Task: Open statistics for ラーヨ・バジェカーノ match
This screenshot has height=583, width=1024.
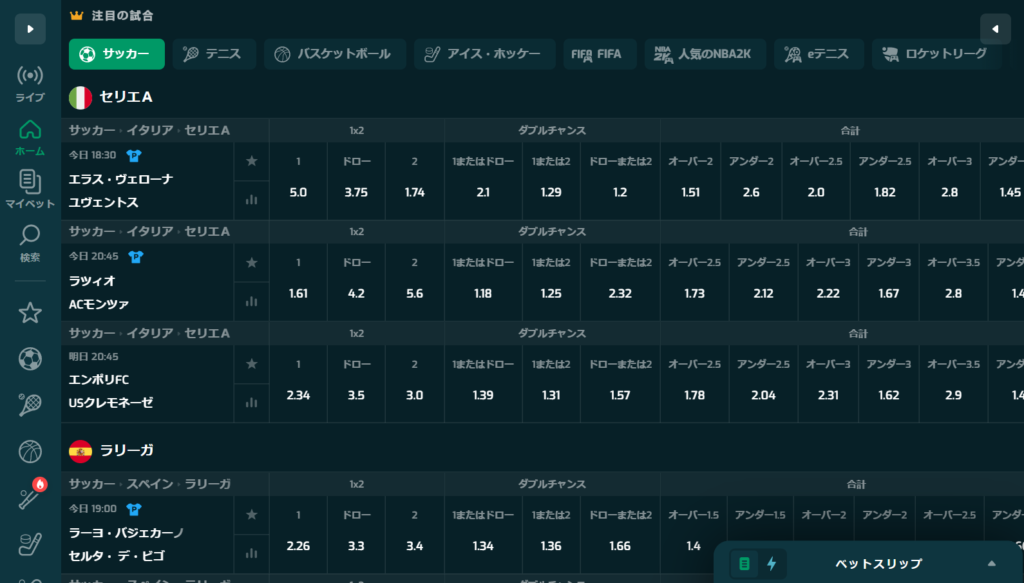Action: tap(251, 554)
